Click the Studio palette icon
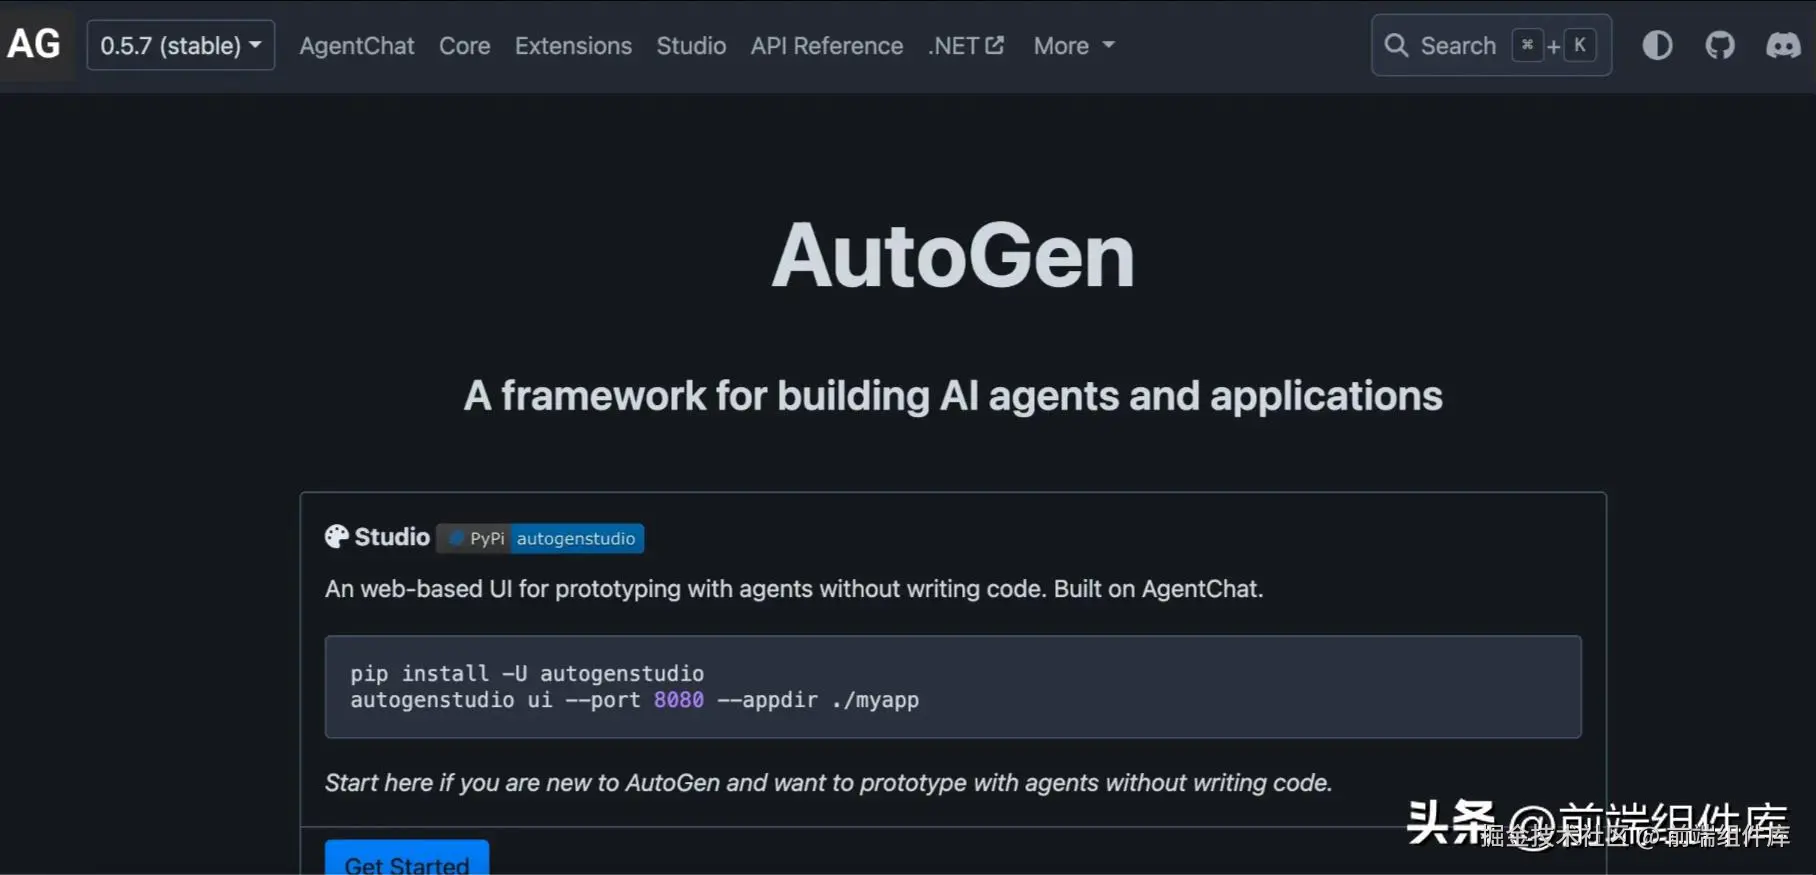The image size is (1816, 875). [337, 537]
